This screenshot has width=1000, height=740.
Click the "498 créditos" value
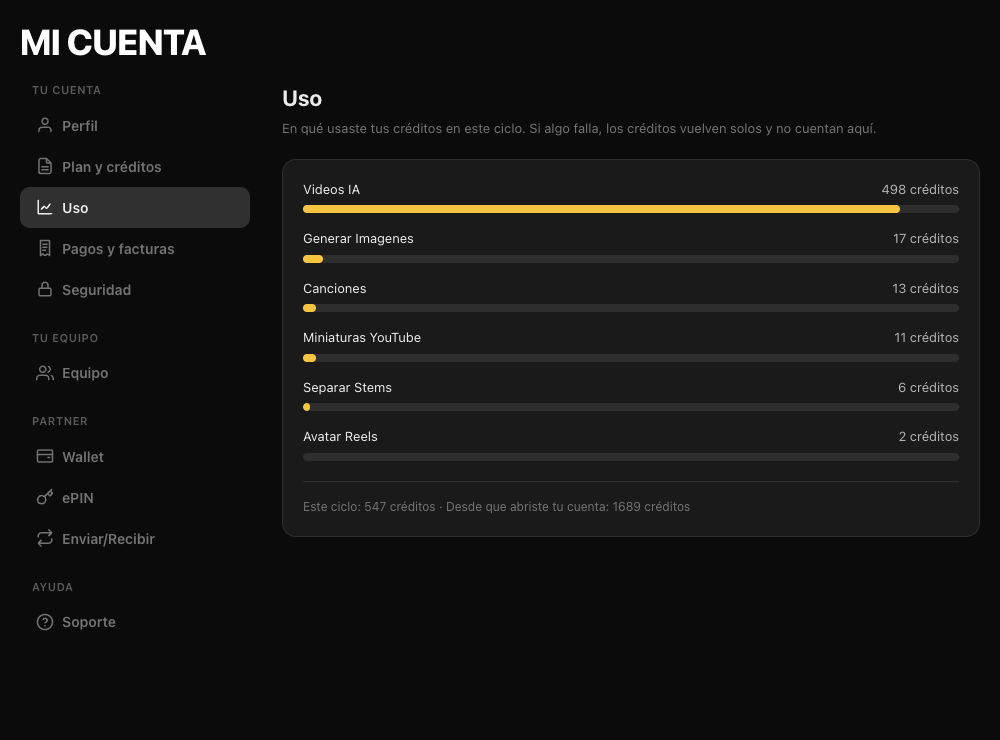click(920, 189)
